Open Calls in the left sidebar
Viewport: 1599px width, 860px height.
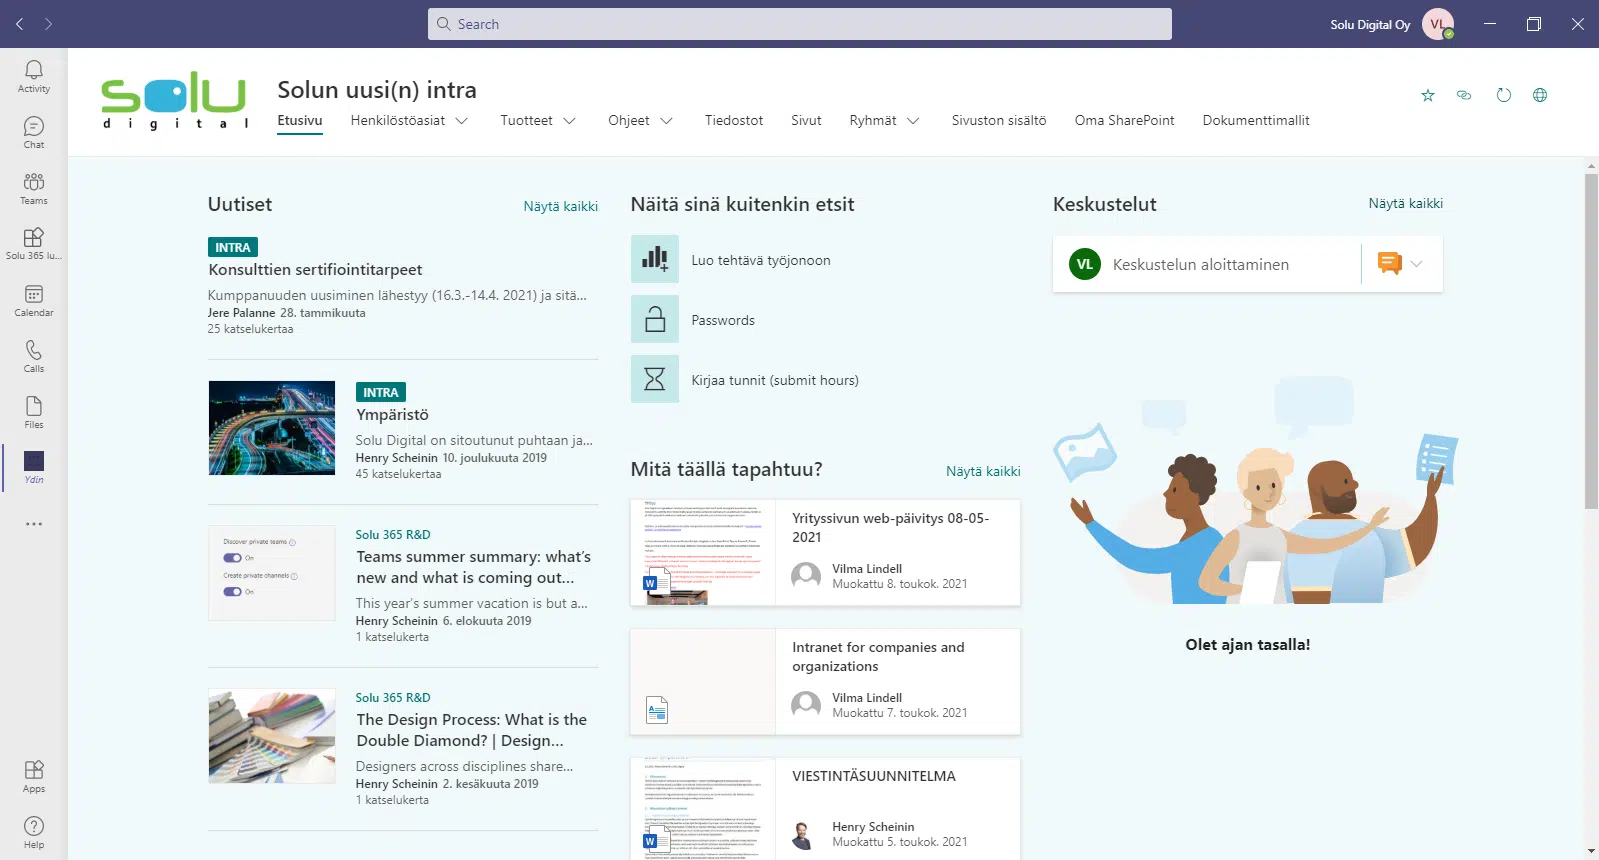tap(34, 356)
